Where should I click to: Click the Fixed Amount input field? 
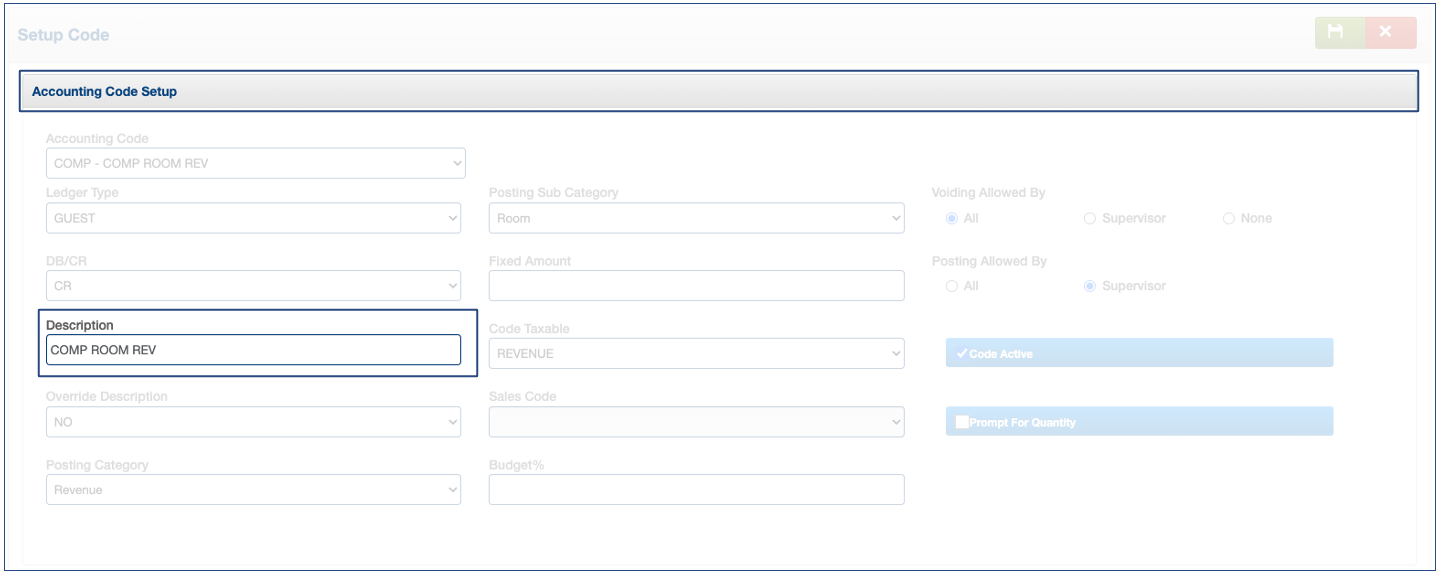point(696,286)
